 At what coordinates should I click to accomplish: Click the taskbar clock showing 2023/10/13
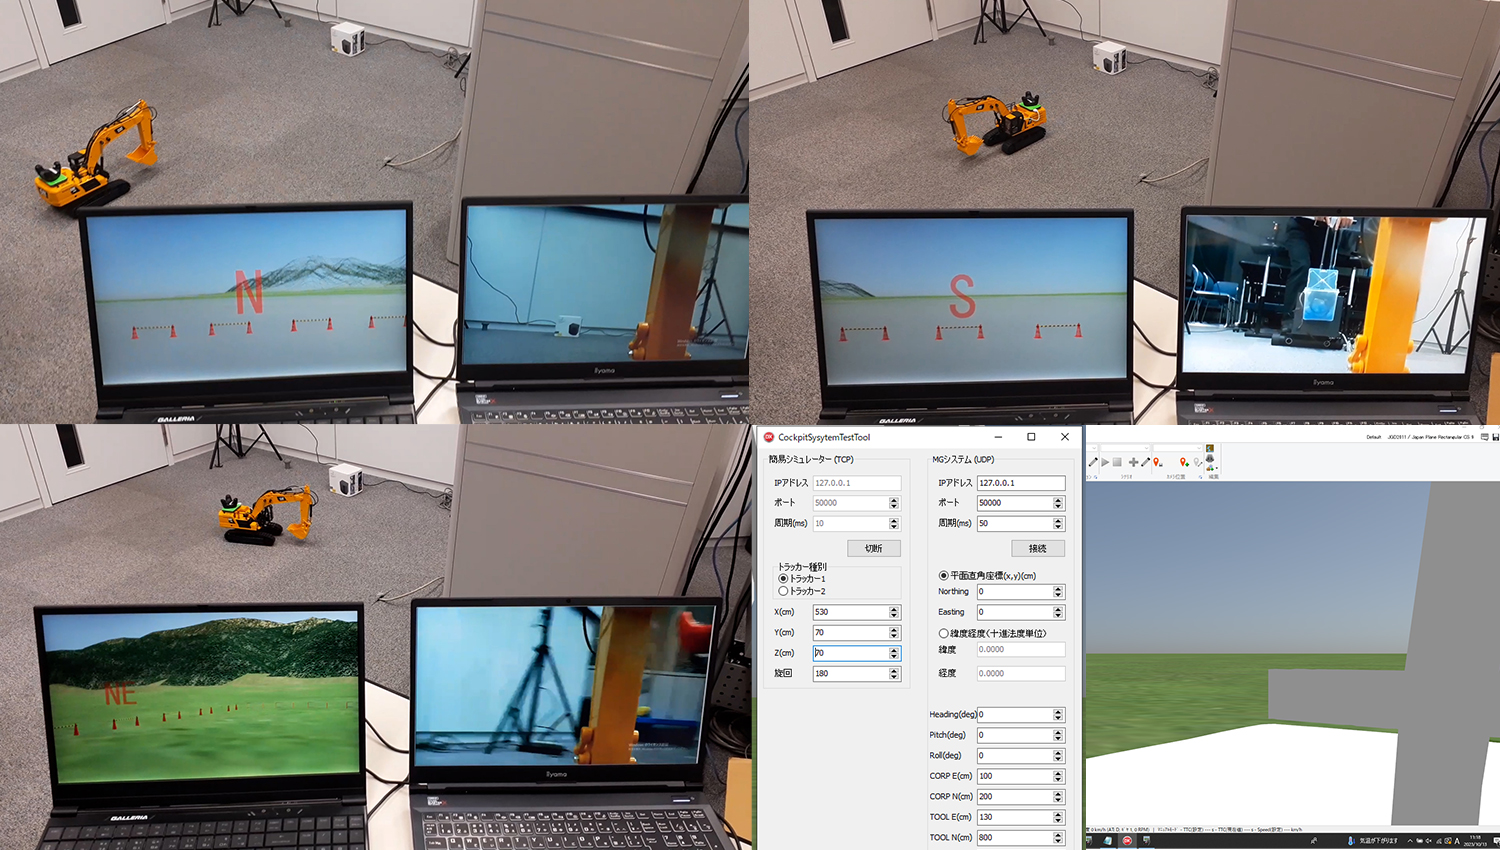point(1476,841)
